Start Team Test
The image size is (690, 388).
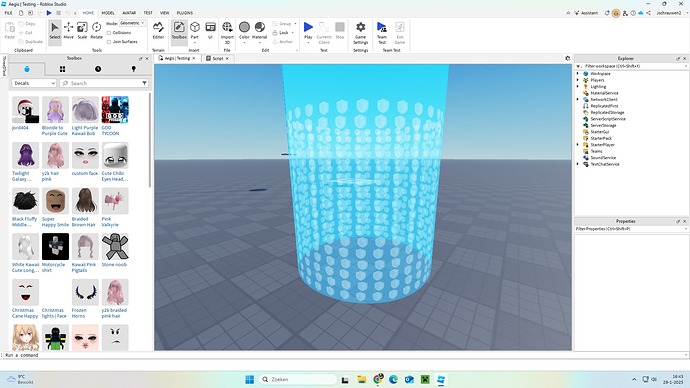pyautogui.click(x=382, y=33)
